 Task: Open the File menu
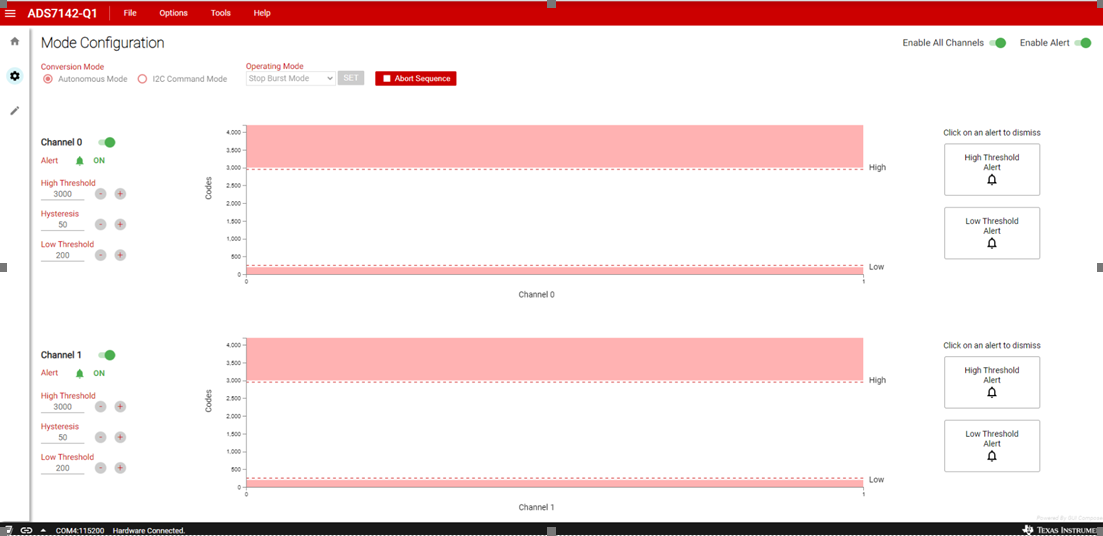[x=130, y=13]
